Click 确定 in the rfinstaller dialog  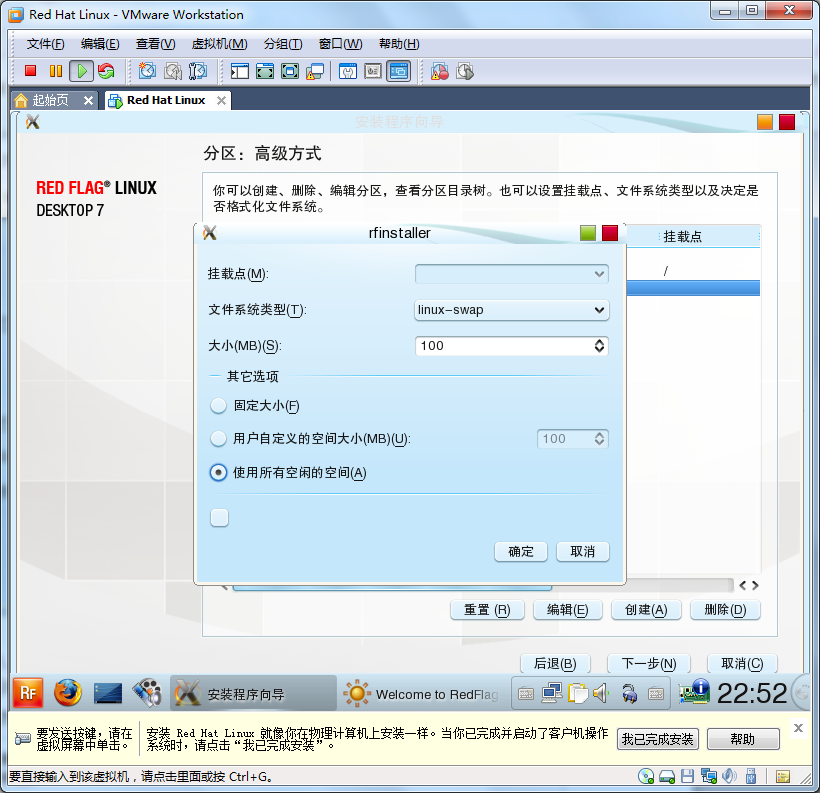[521, 551]
